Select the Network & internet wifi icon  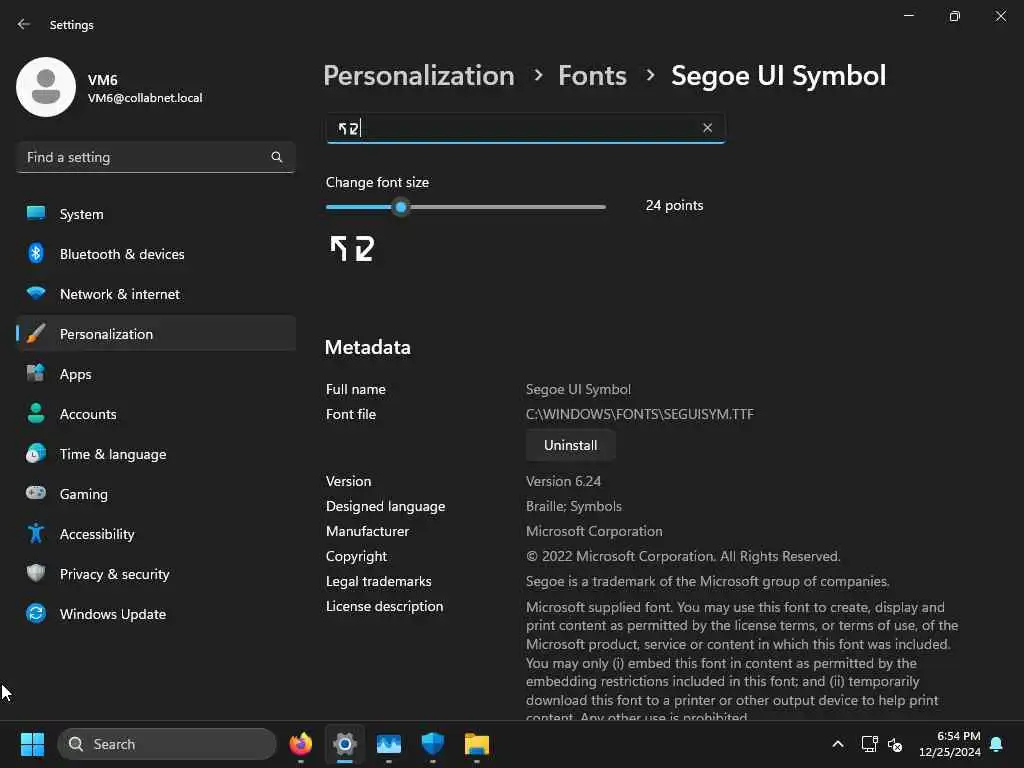pos(36,293)
